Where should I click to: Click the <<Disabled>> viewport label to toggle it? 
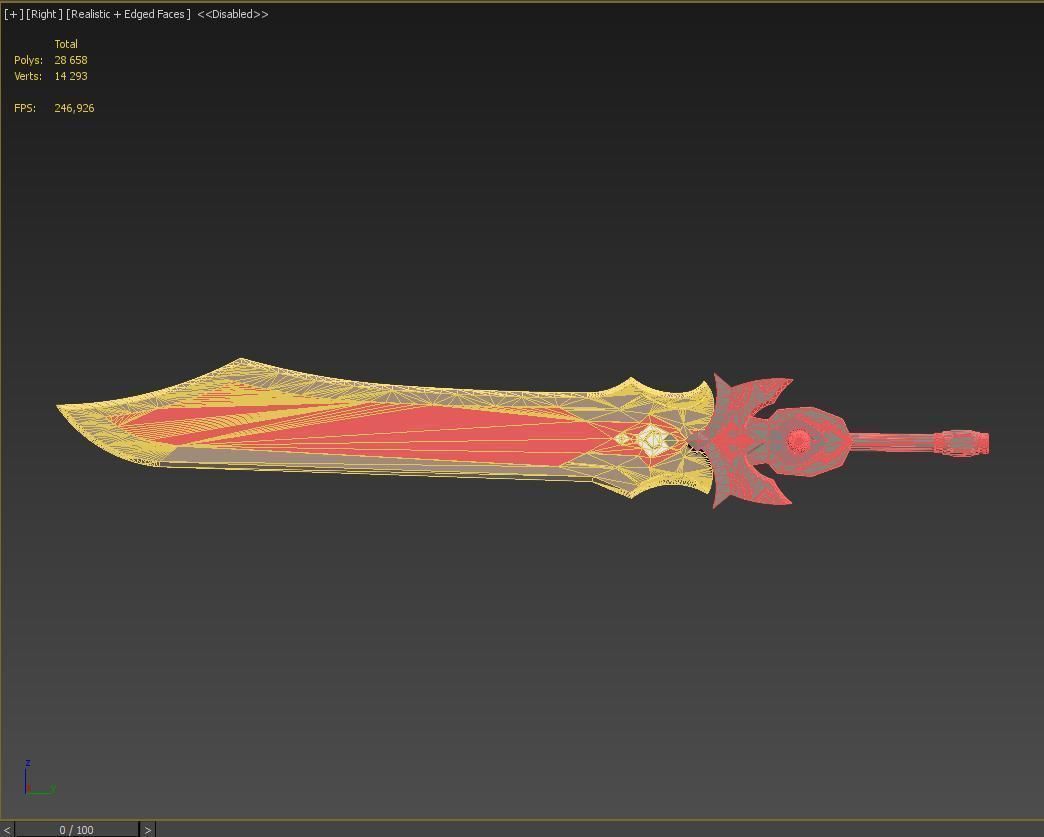[x=234, y=14]
